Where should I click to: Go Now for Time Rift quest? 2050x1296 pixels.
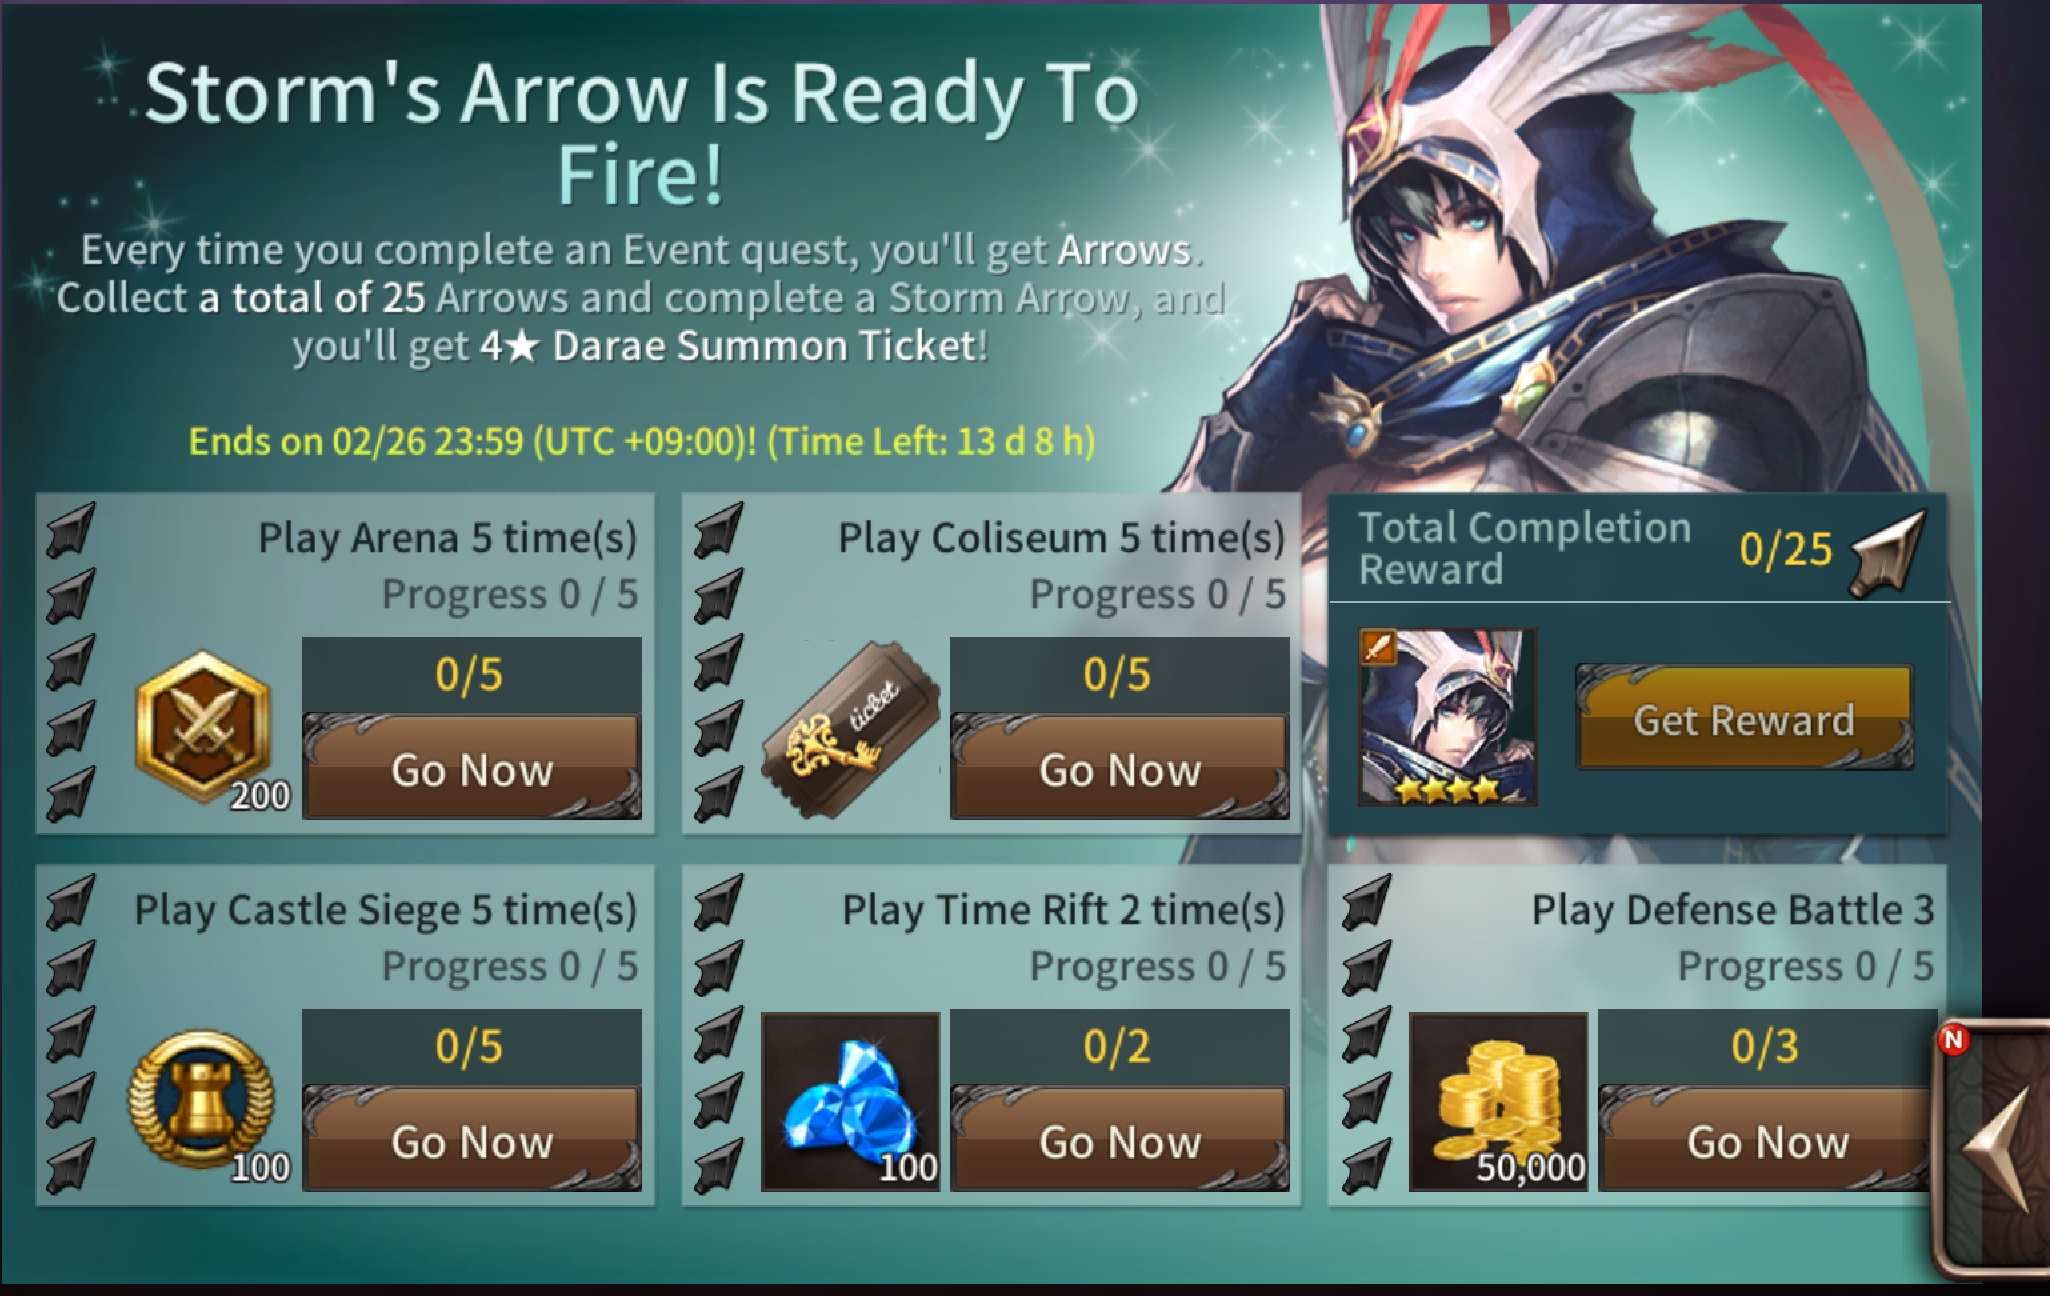[1120, 1139]
